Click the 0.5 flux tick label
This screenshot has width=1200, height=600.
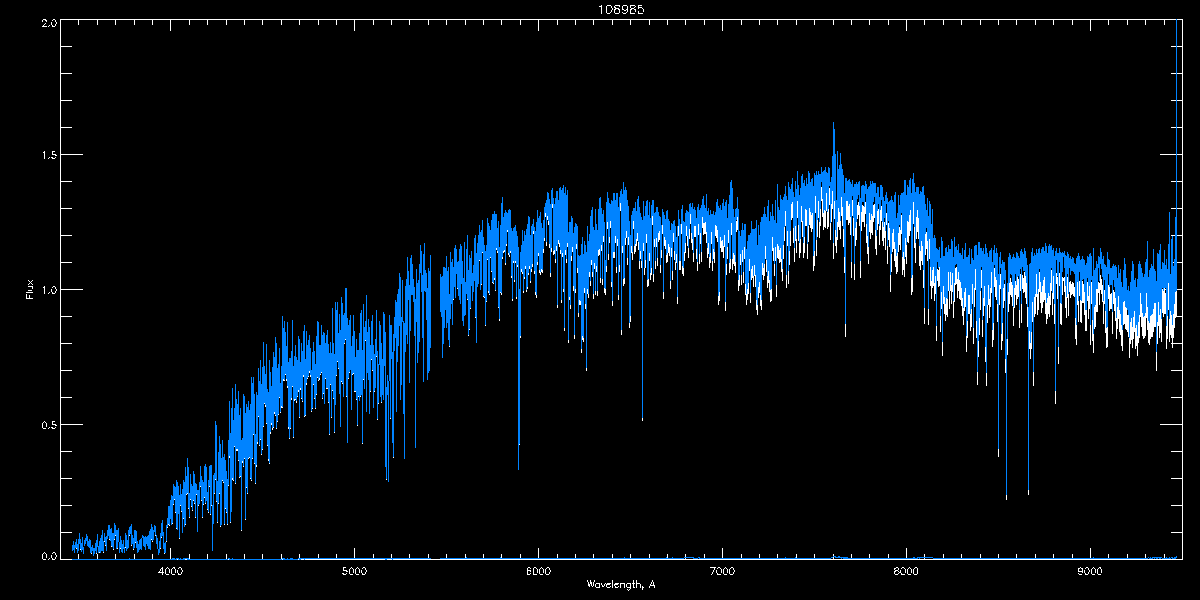[47, 424]
